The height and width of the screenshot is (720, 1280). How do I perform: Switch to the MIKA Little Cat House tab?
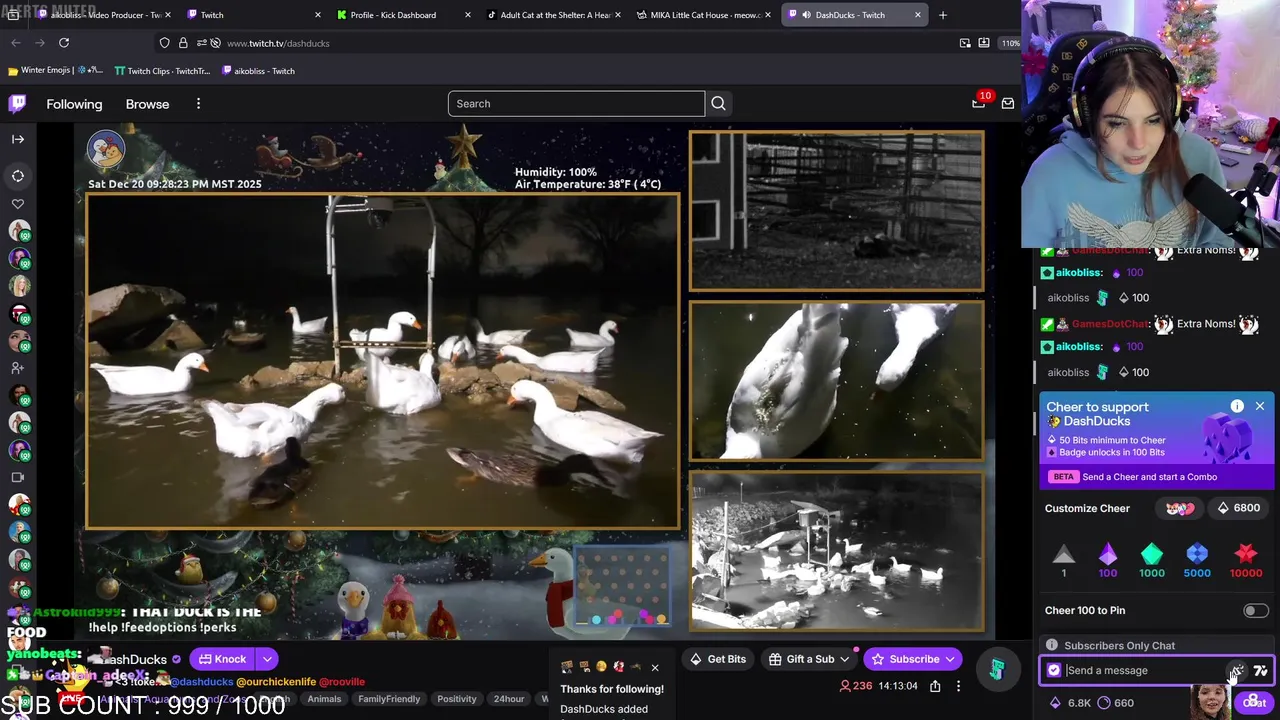pyautogui.click(x=705, y=15)
